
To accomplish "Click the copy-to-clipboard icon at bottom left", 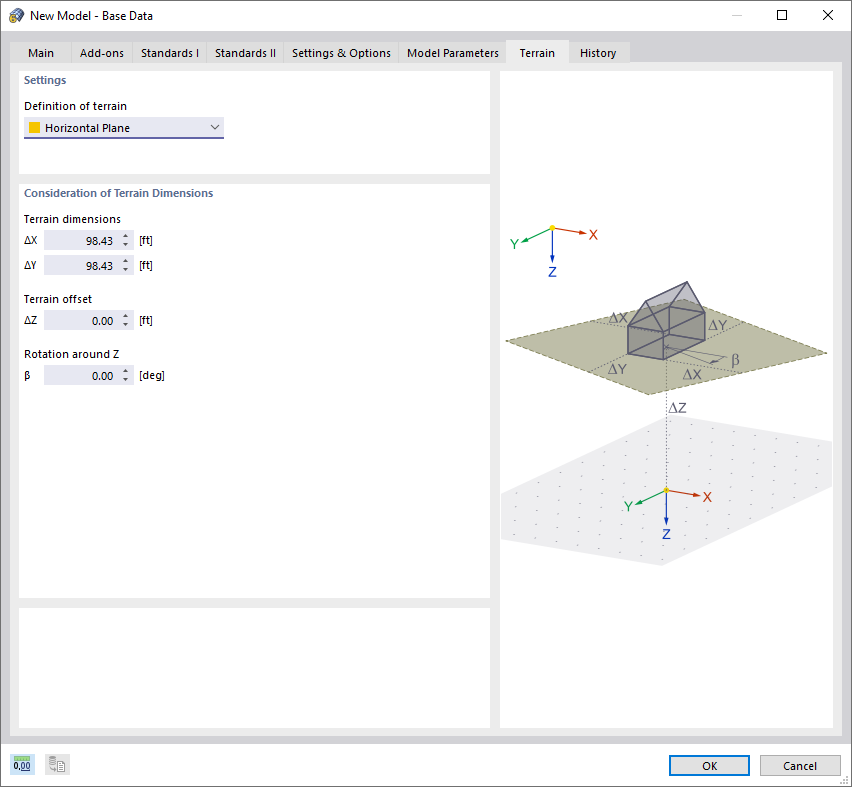I will tap(56, 764).
